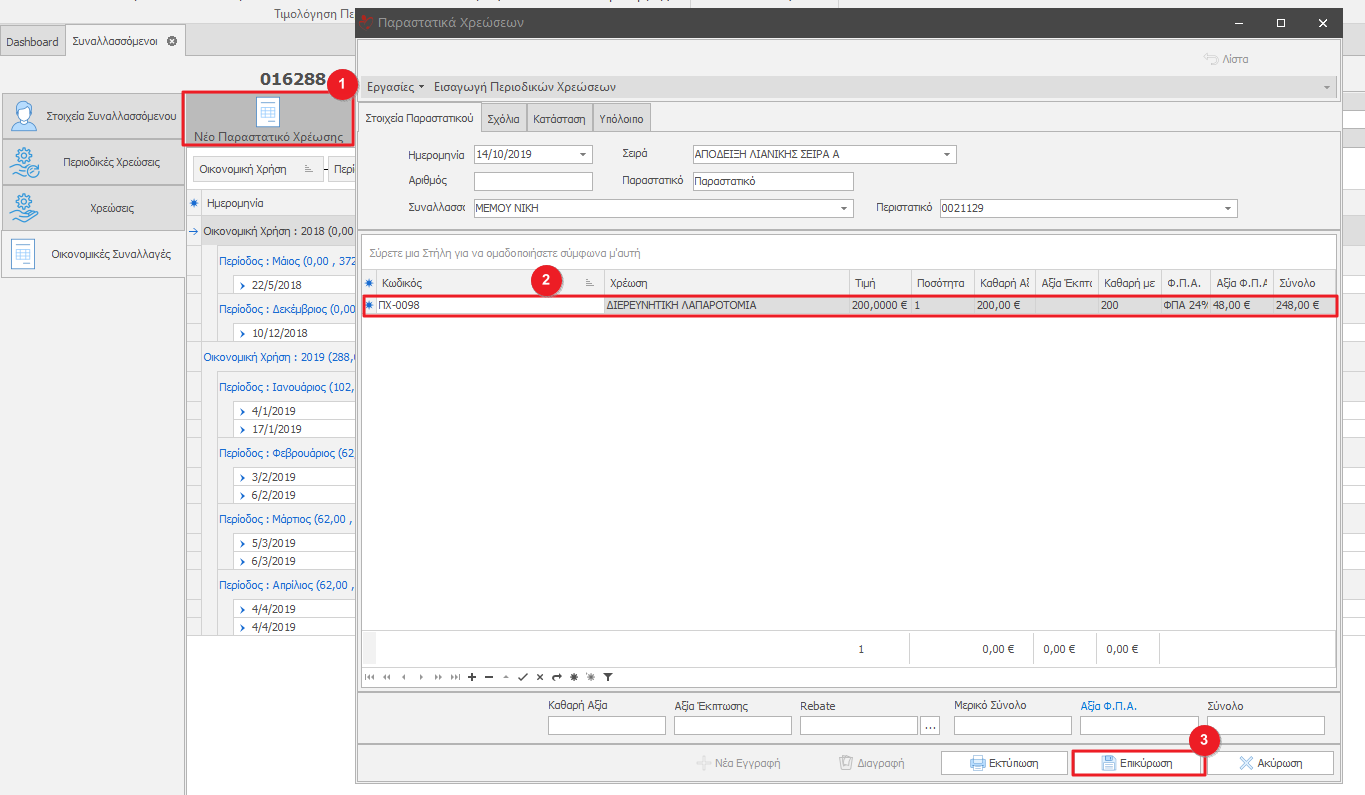Delete grid row with minus icon
This screenshot has width=1365, height=795.
(488, 677)
